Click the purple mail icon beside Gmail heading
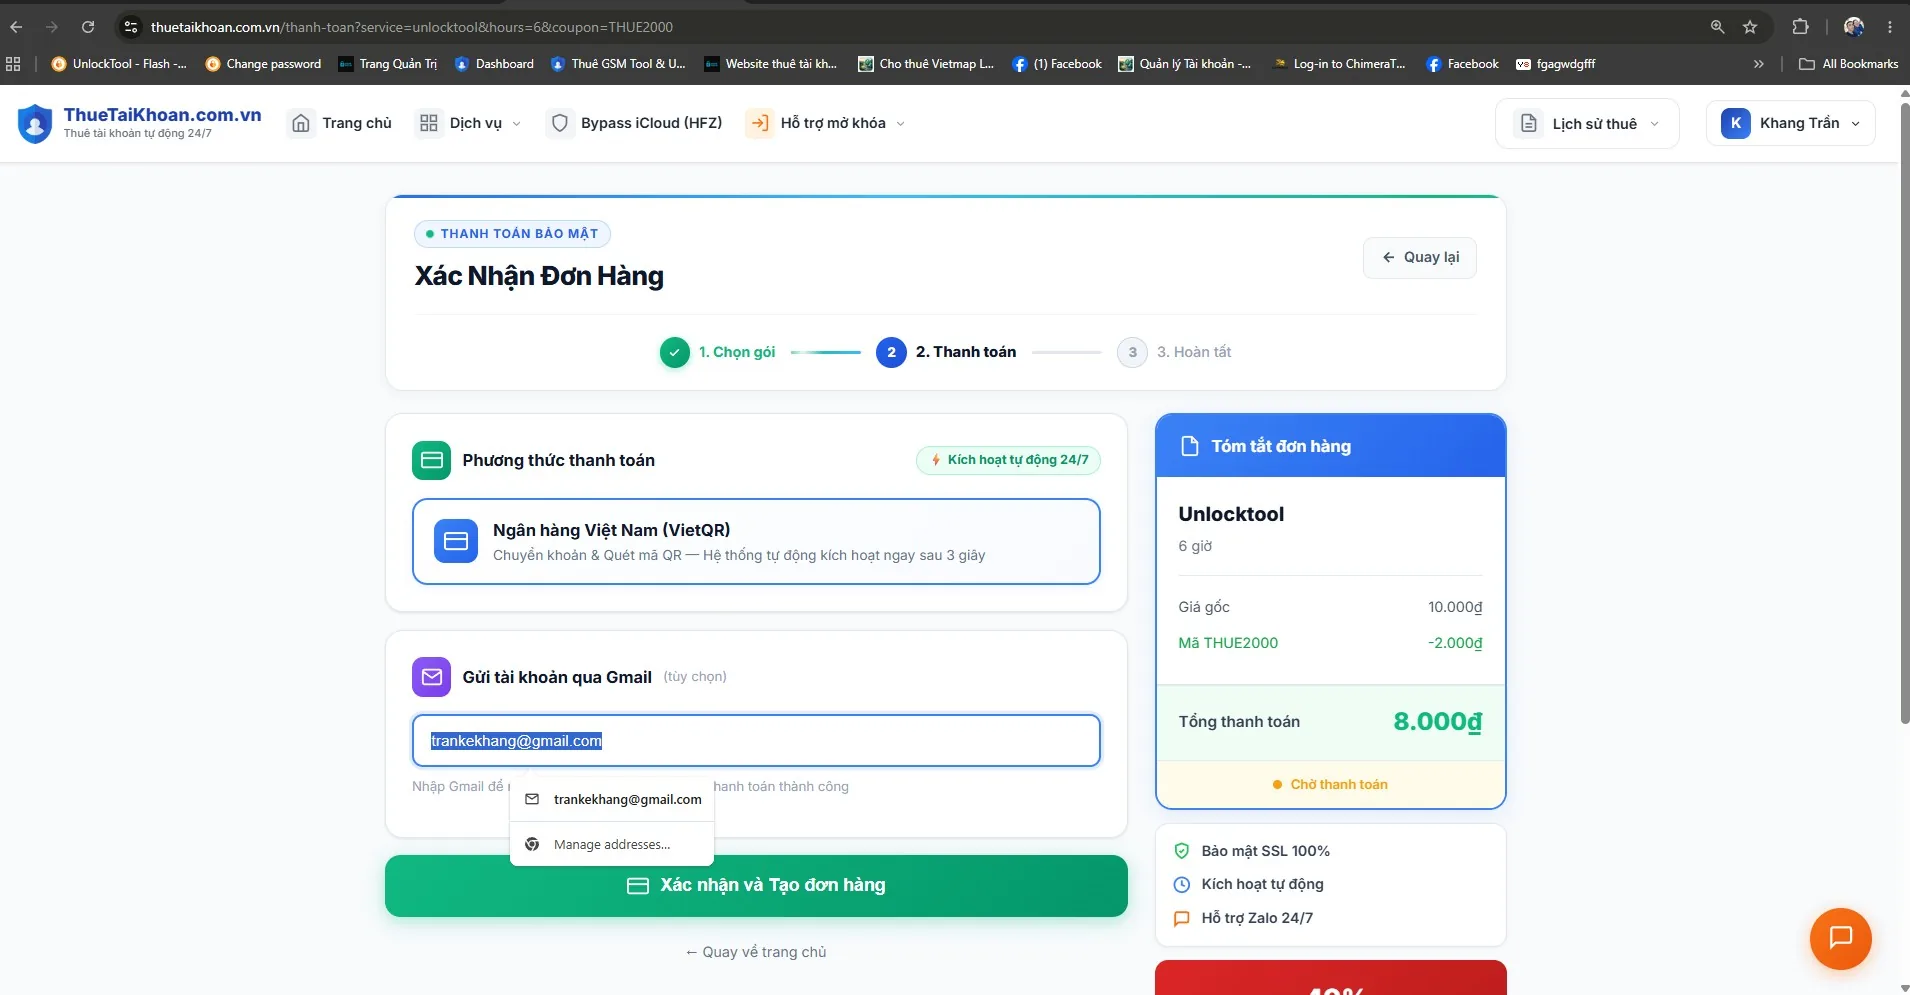 pos(431,677)
